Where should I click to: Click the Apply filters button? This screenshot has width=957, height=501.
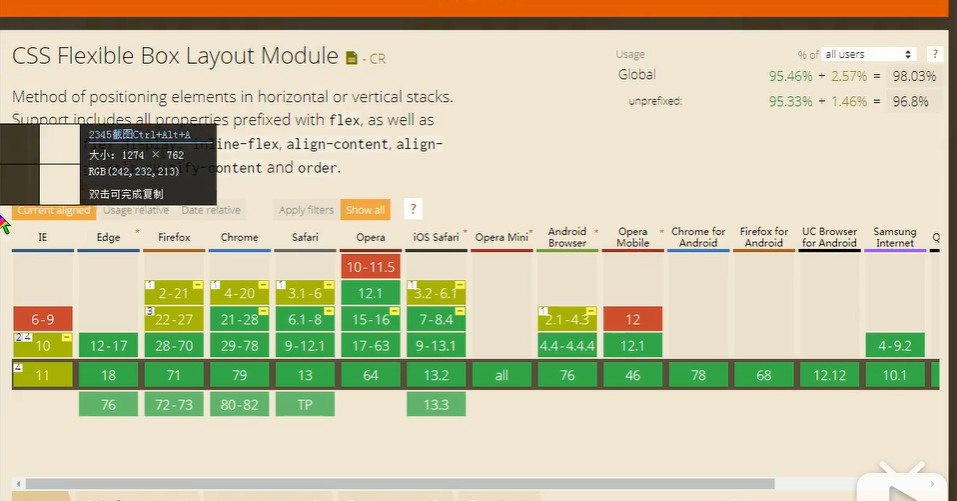pyautogui.click(x=306, y=210)
